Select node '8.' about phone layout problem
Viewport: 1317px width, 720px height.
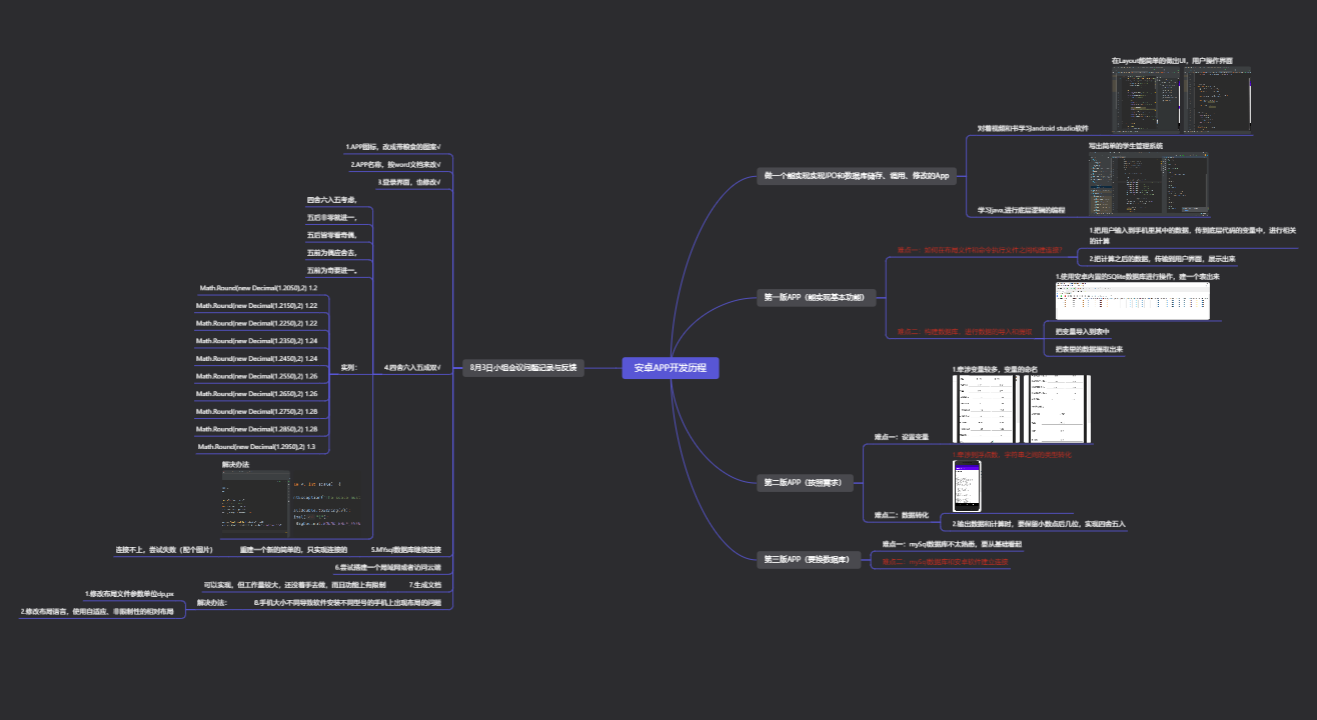coord(348,602)
